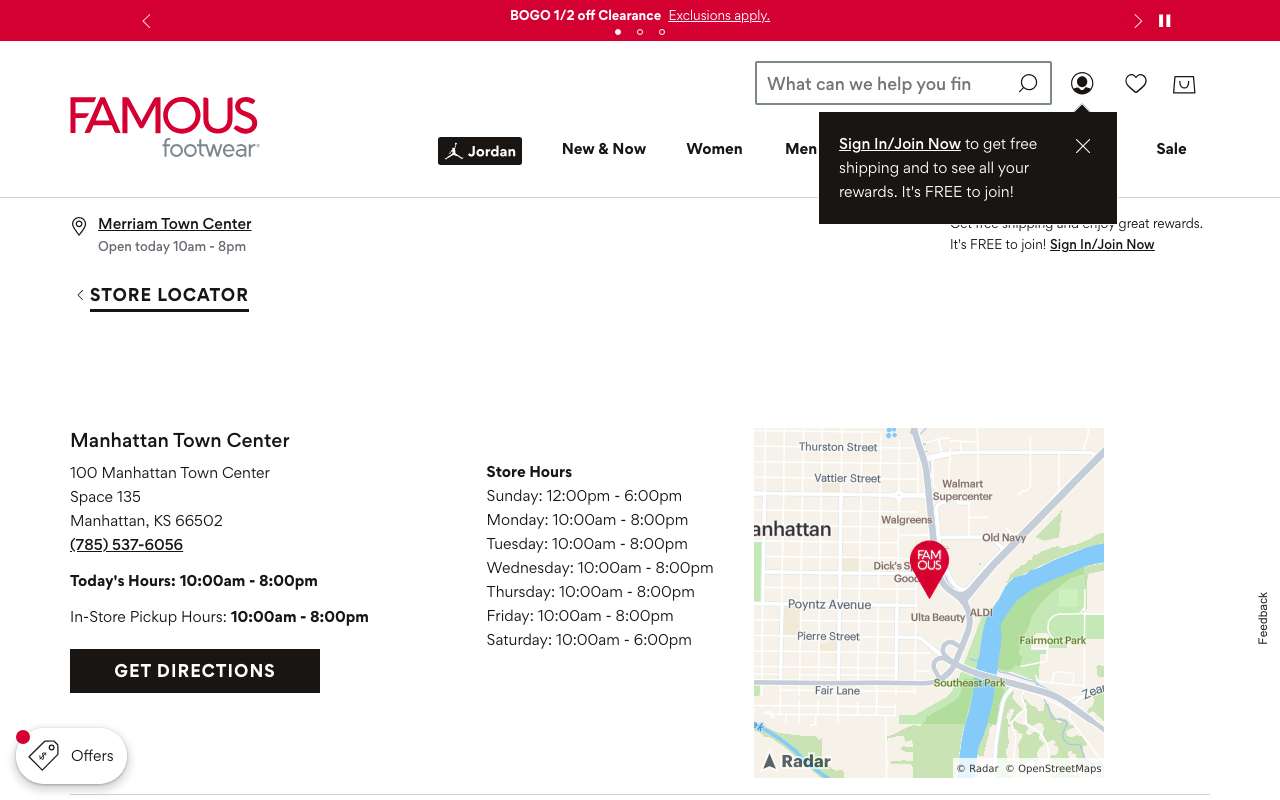Show the next promo banner arrow
Screen dimensions: 1280x800
tap(1137, 21)
